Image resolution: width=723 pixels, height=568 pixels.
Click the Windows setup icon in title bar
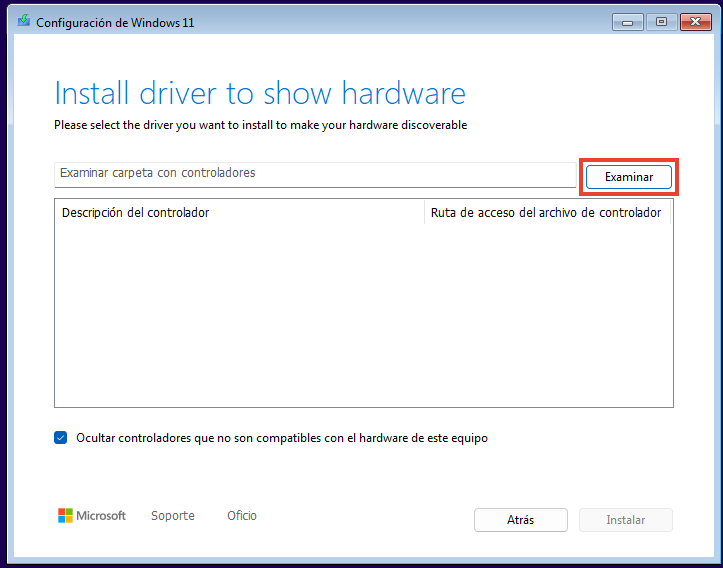tap(23, 22)
